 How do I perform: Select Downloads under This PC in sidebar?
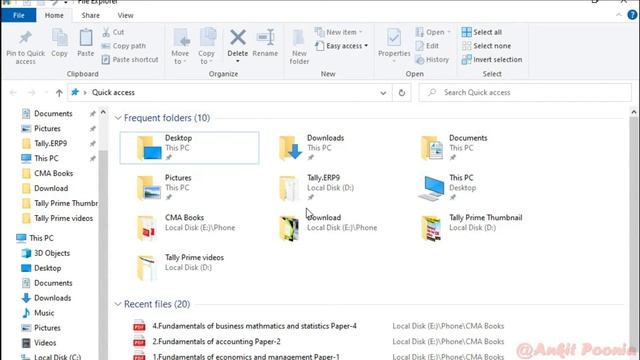53,298
